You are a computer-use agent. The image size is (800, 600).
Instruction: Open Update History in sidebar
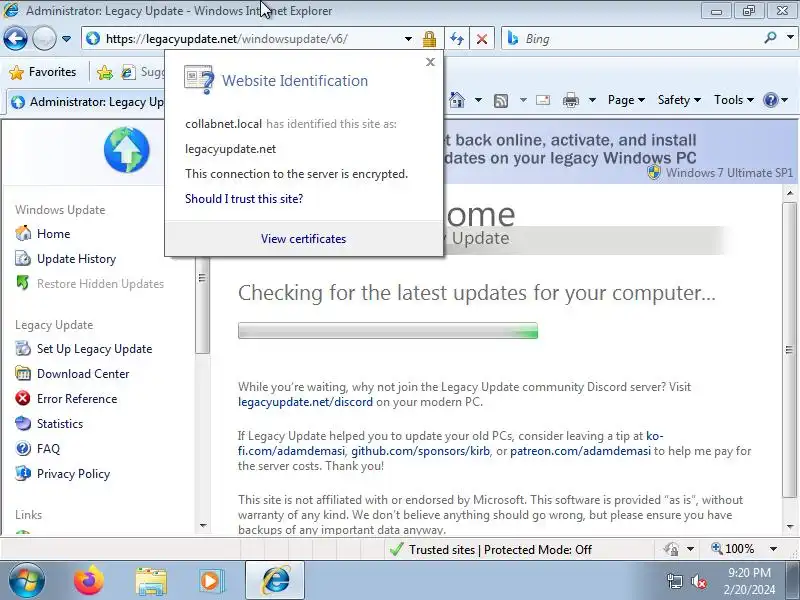77,259
